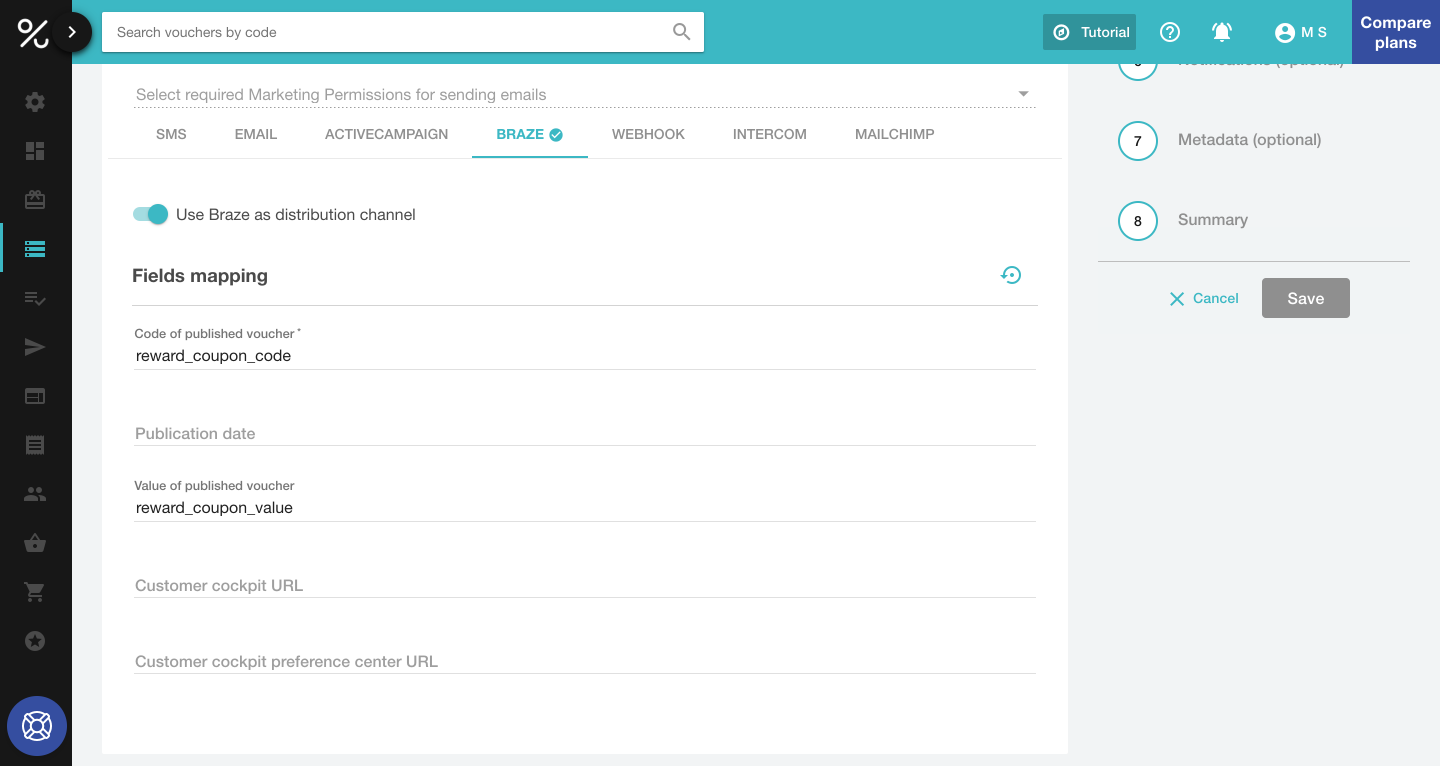Open distributions paper plane sidebar icon
The image size is (1440, 766).
[35, 347]
